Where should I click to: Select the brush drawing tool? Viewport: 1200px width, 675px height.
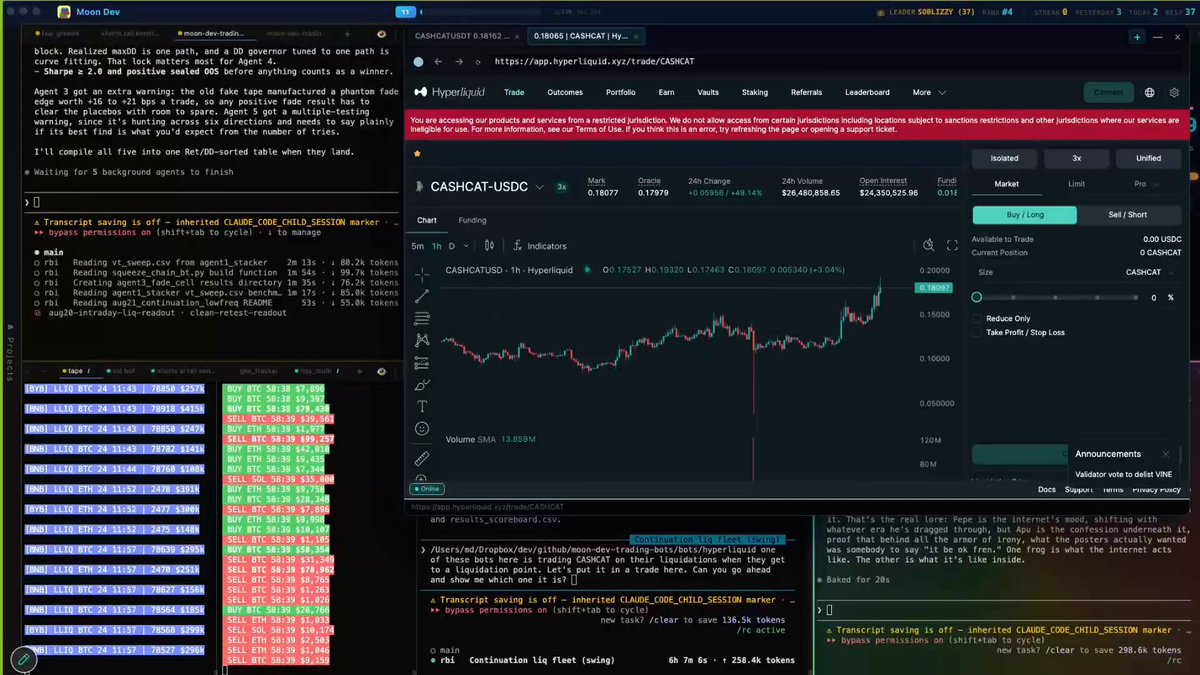click(422, 384)
